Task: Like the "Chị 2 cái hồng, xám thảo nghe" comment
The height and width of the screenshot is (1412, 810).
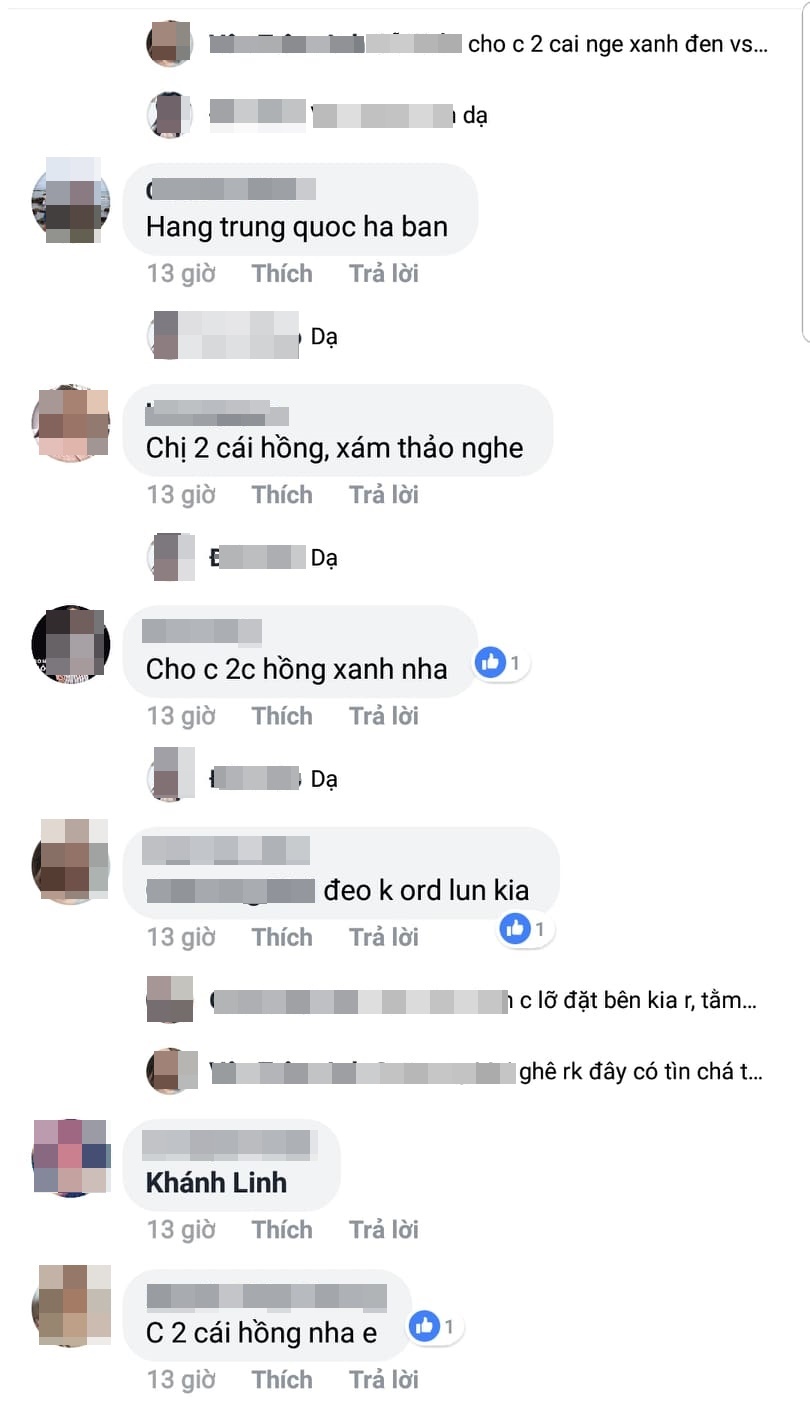Action: 282,495
